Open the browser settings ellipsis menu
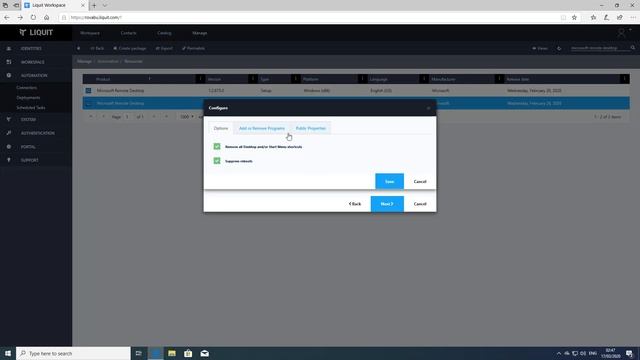 pyautogui.click(x=633, y=18)
